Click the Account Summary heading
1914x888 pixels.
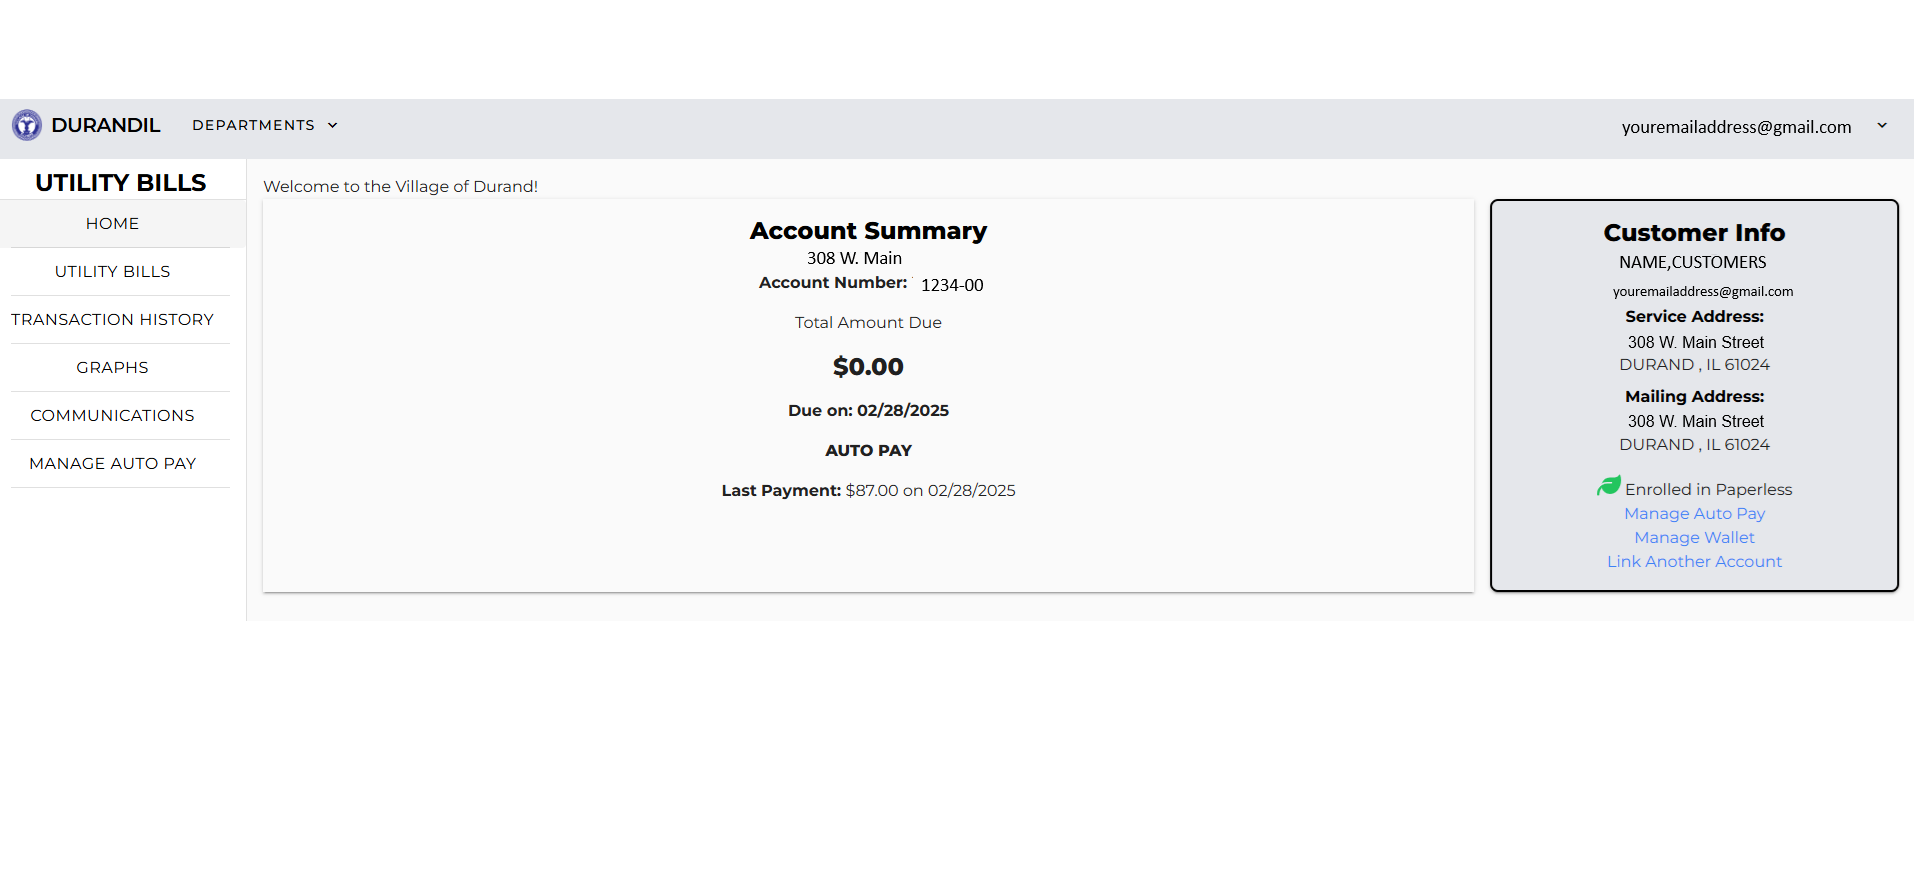tap(868, 231)
